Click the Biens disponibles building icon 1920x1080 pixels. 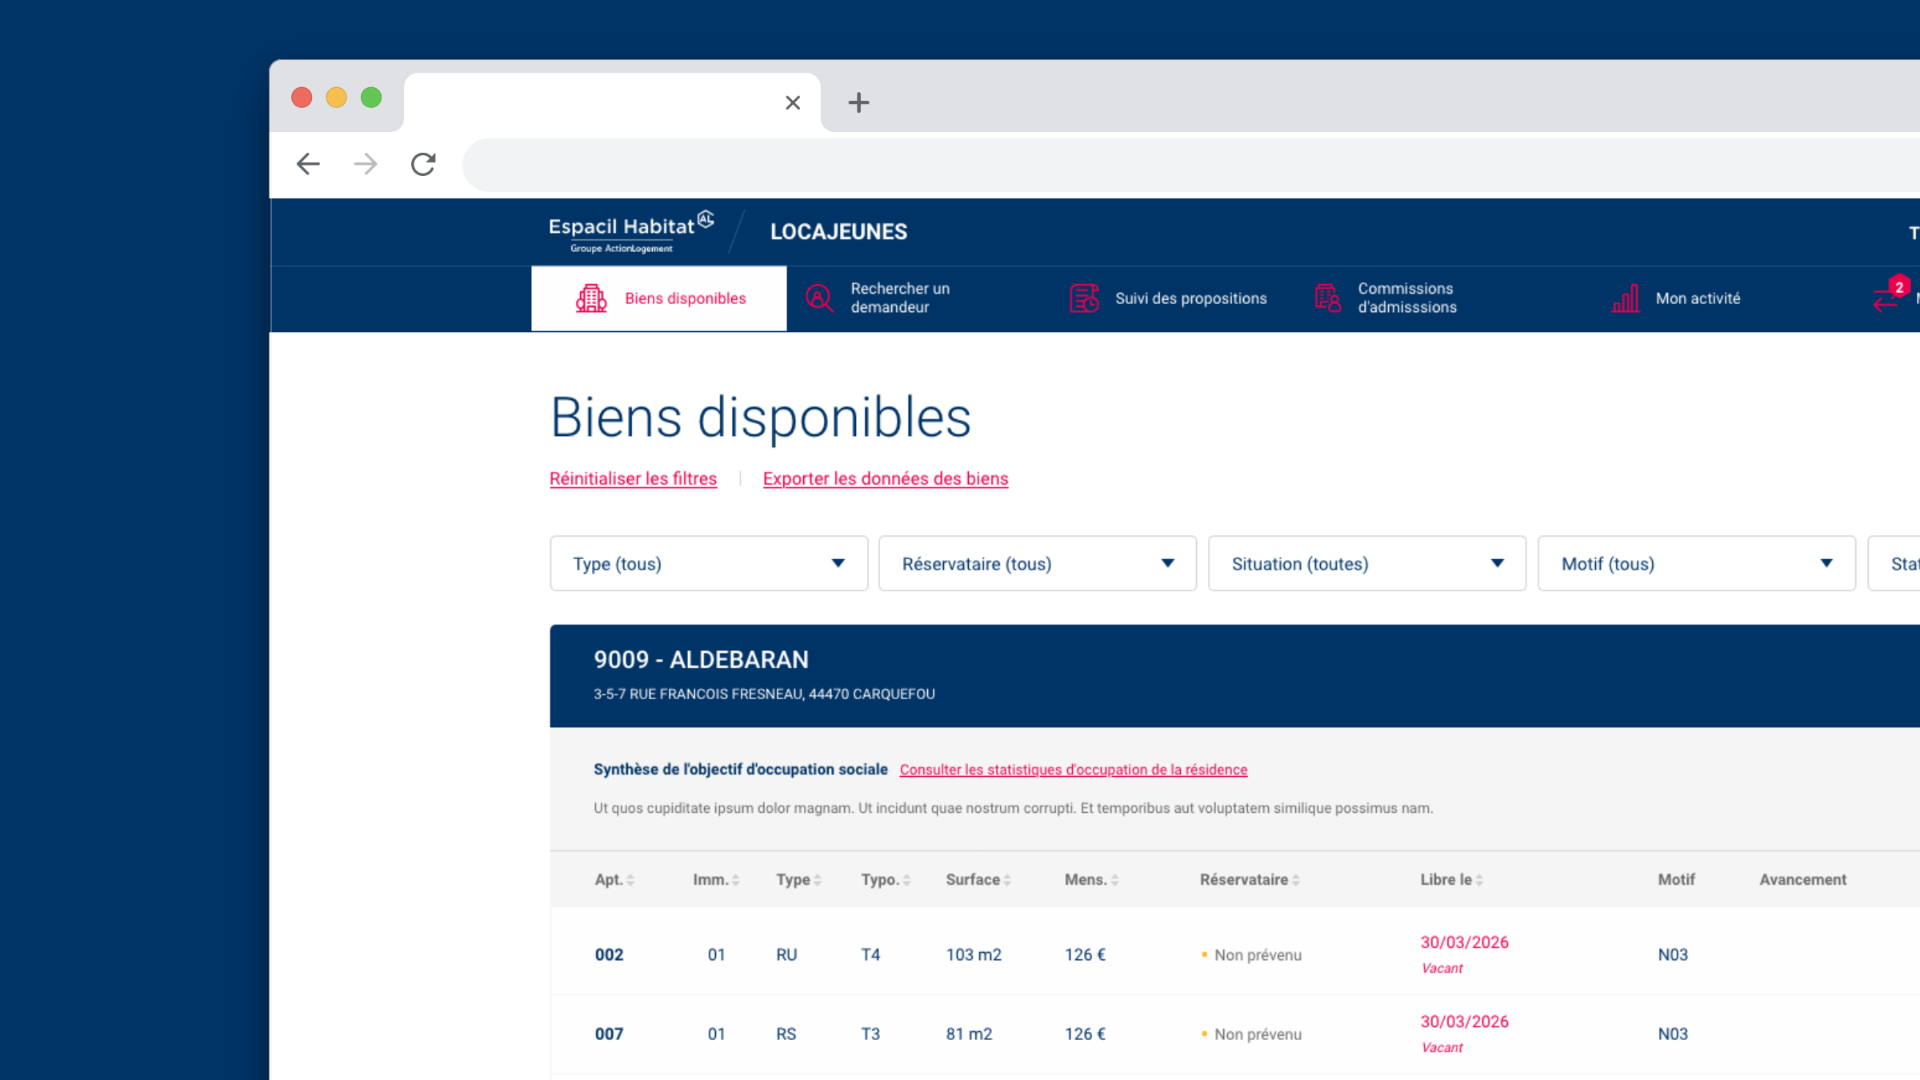pos(591,298)
